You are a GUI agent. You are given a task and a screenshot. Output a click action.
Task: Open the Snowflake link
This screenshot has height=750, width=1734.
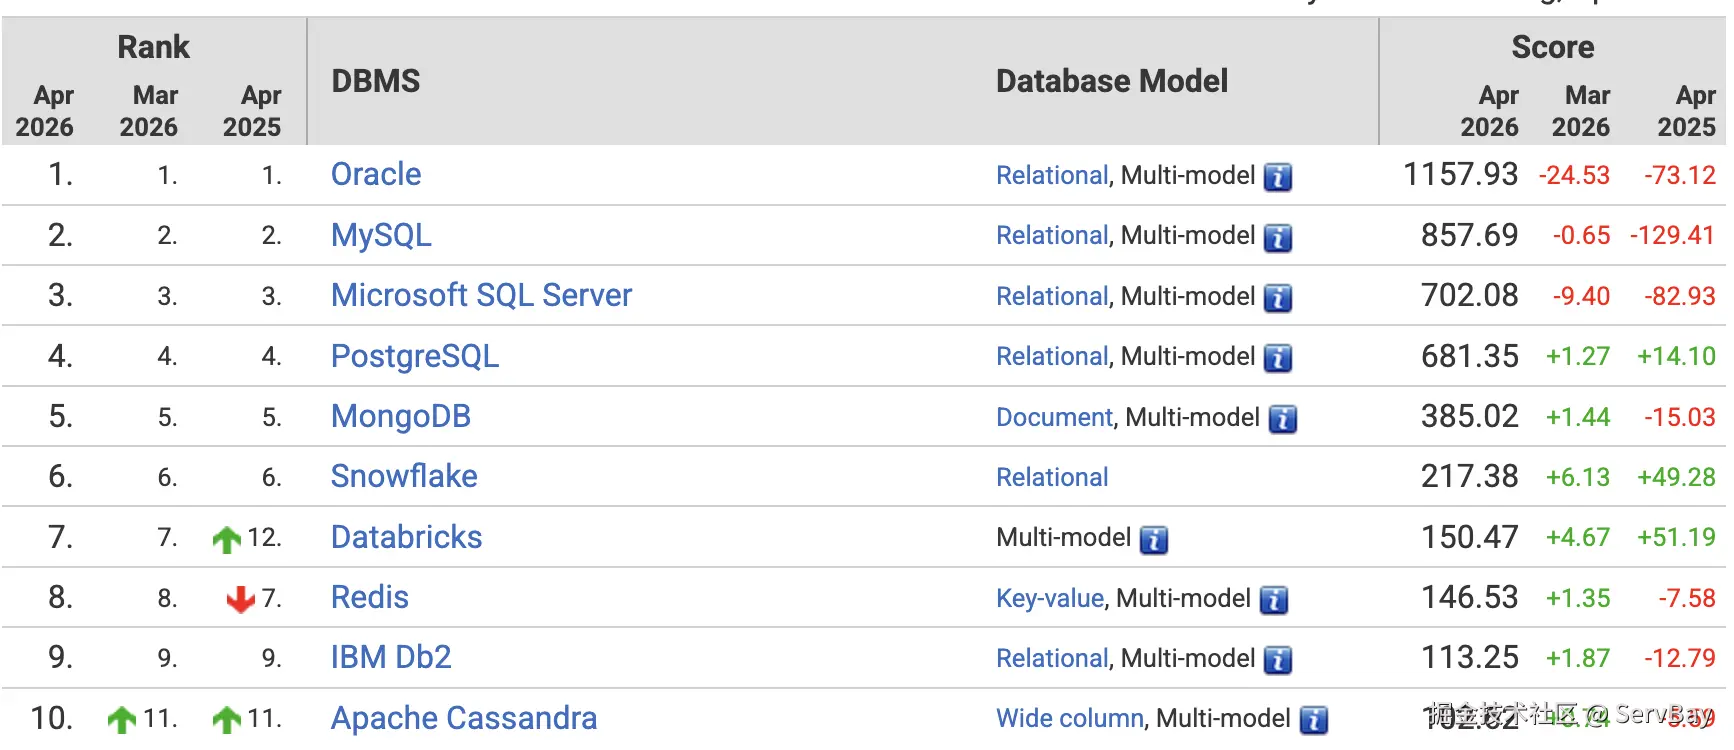coord(404,476)
